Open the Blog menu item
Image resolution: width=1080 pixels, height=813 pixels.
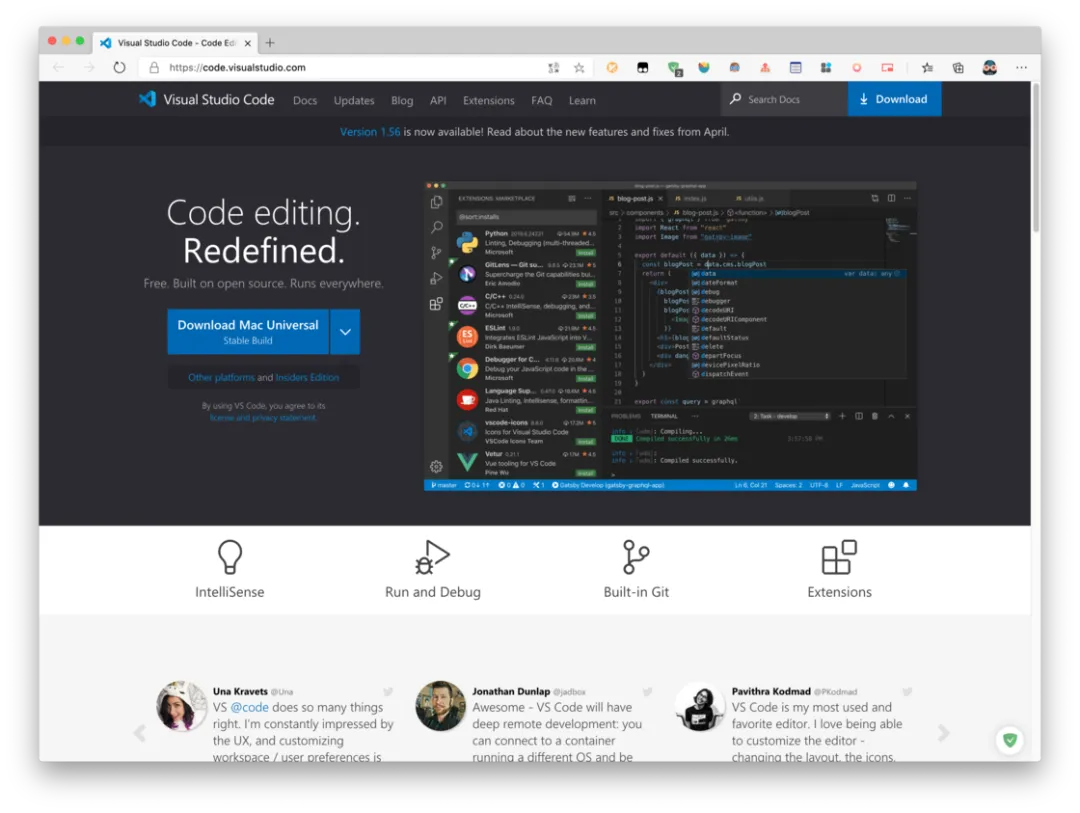coord(402,101)
